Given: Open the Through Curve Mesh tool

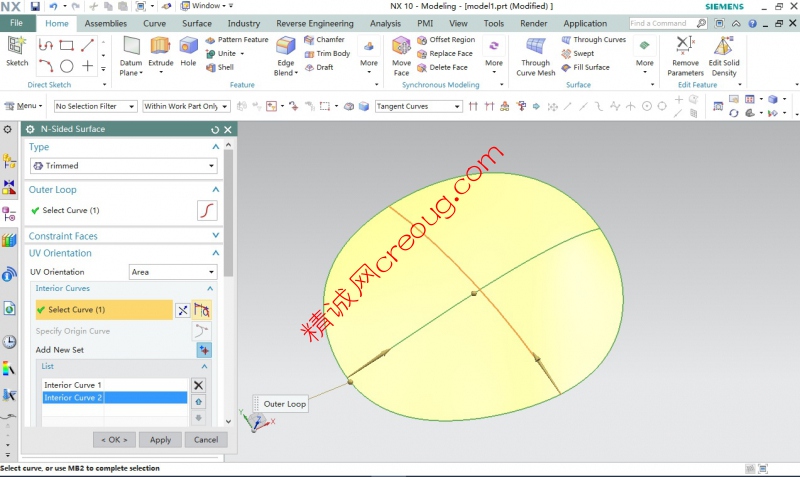Looking at the screenshot, I should (x=536, y=52).
